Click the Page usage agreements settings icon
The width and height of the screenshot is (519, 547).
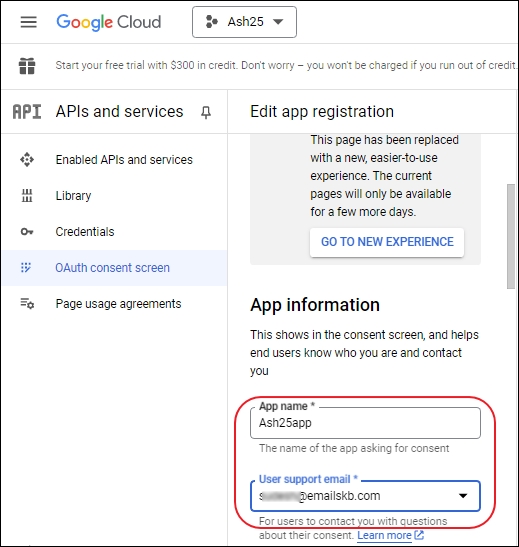pyautogui.click(x=27, y=304)
